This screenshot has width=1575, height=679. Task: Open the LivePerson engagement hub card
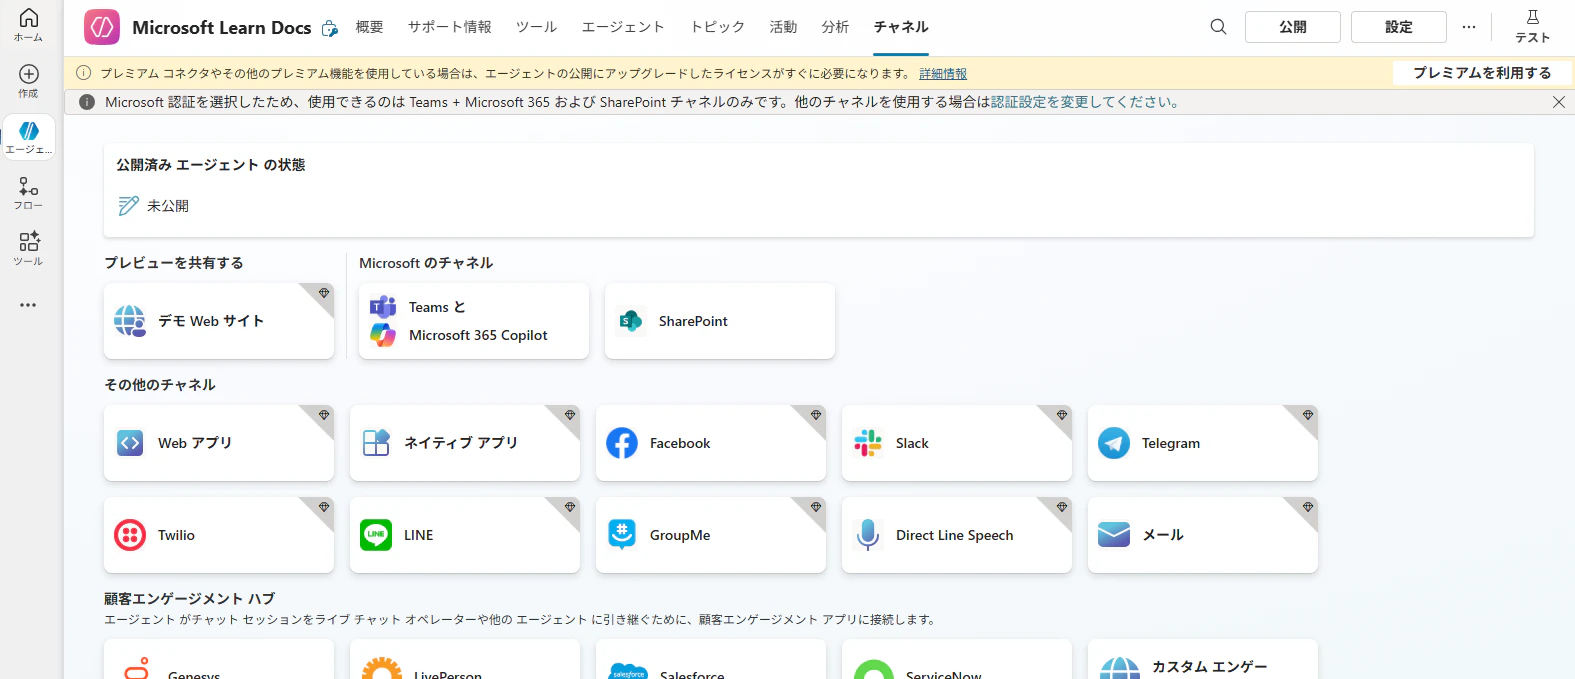pyautogui.click(x=465, y=660)
